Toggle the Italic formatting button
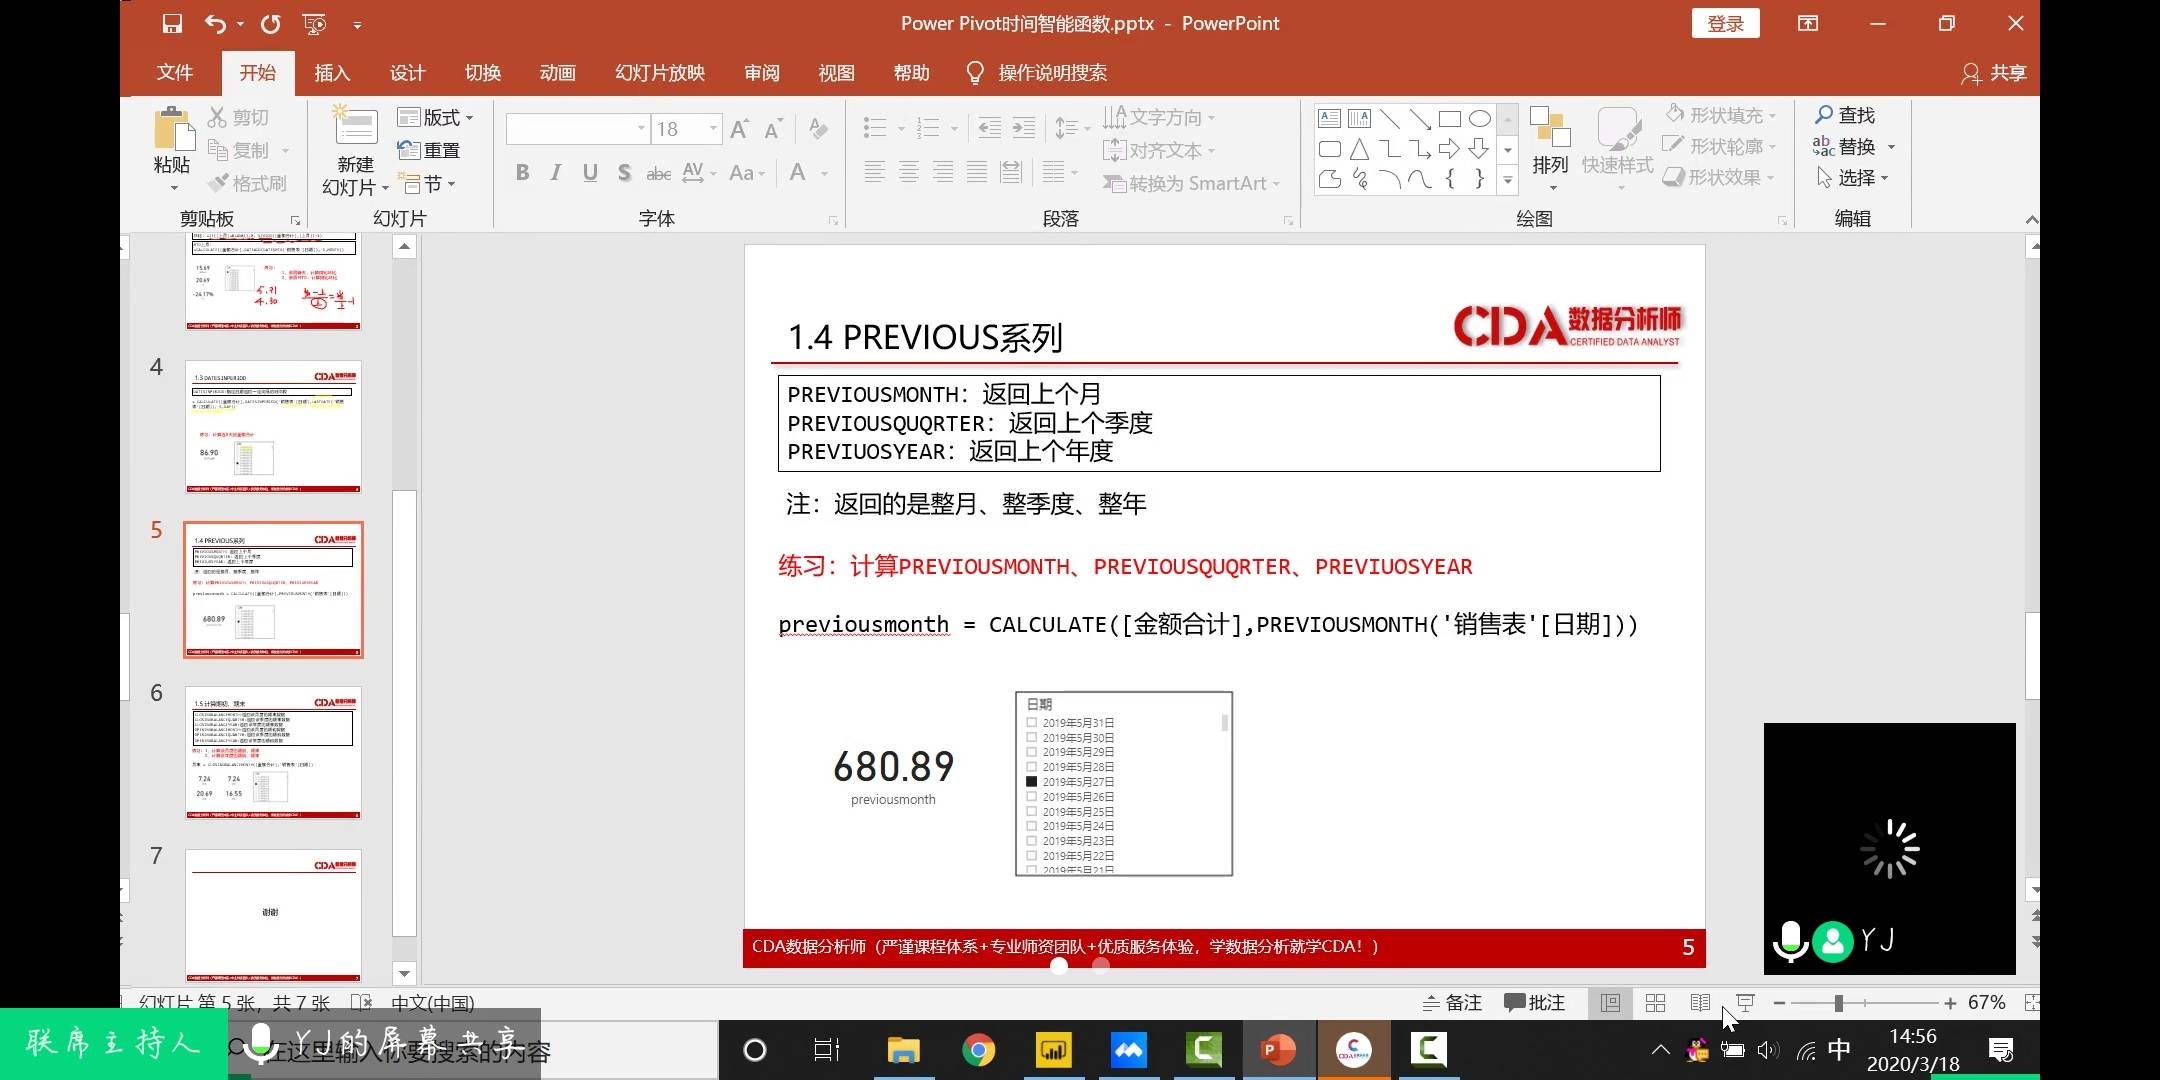The width and height of the screenshot is (2160, 1080). [556, 173]
